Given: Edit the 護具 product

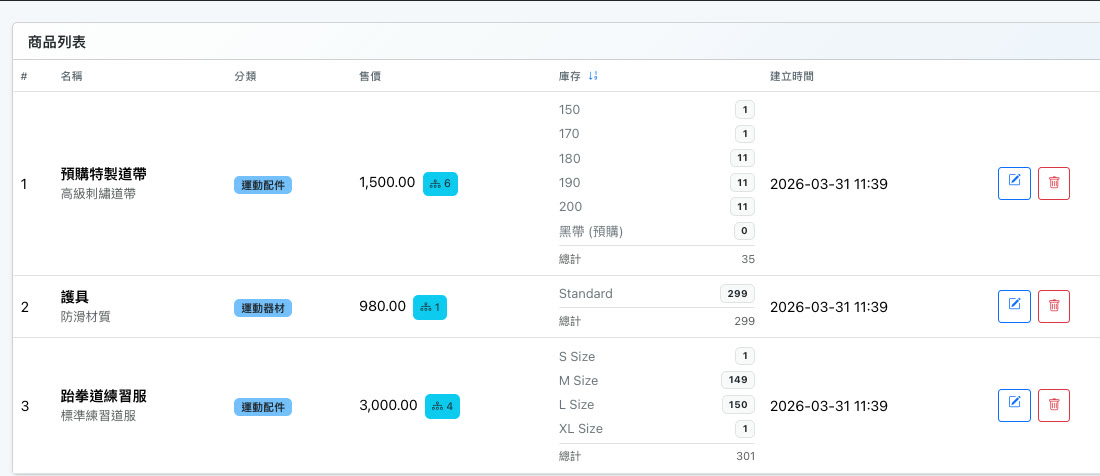Looking at the screenshot, I should tap(1014, 306).
